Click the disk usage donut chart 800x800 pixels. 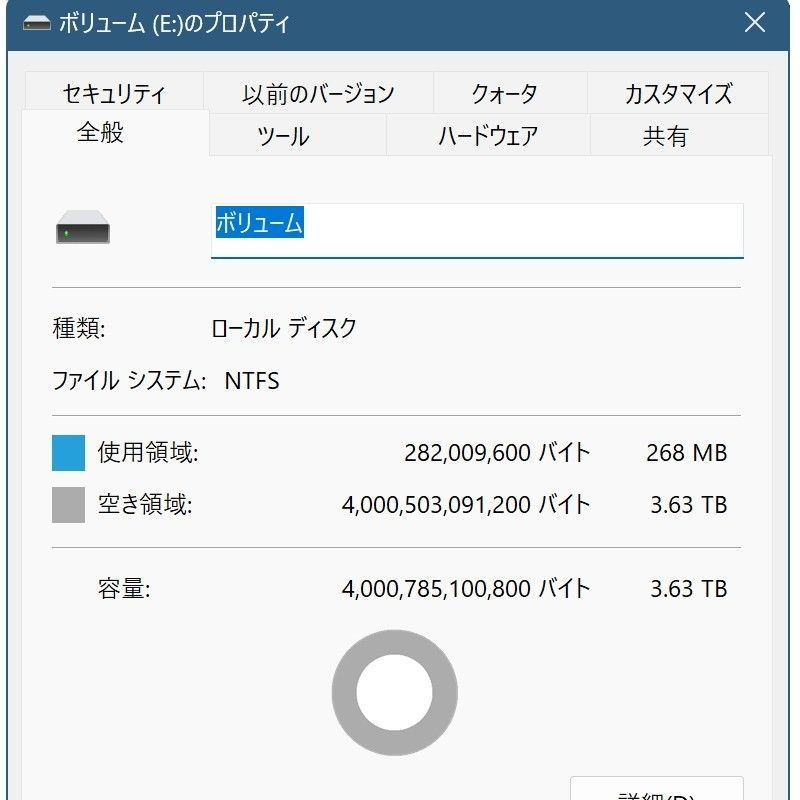pos(394,692)
